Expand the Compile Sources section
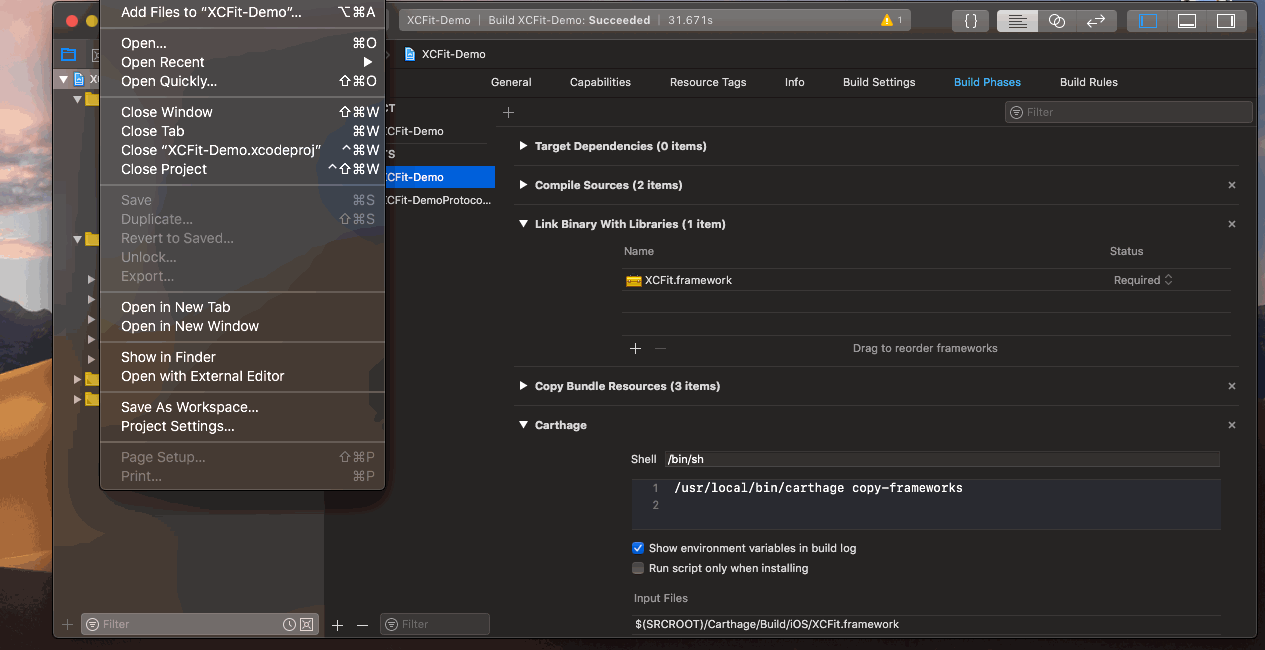 [522, 185]
